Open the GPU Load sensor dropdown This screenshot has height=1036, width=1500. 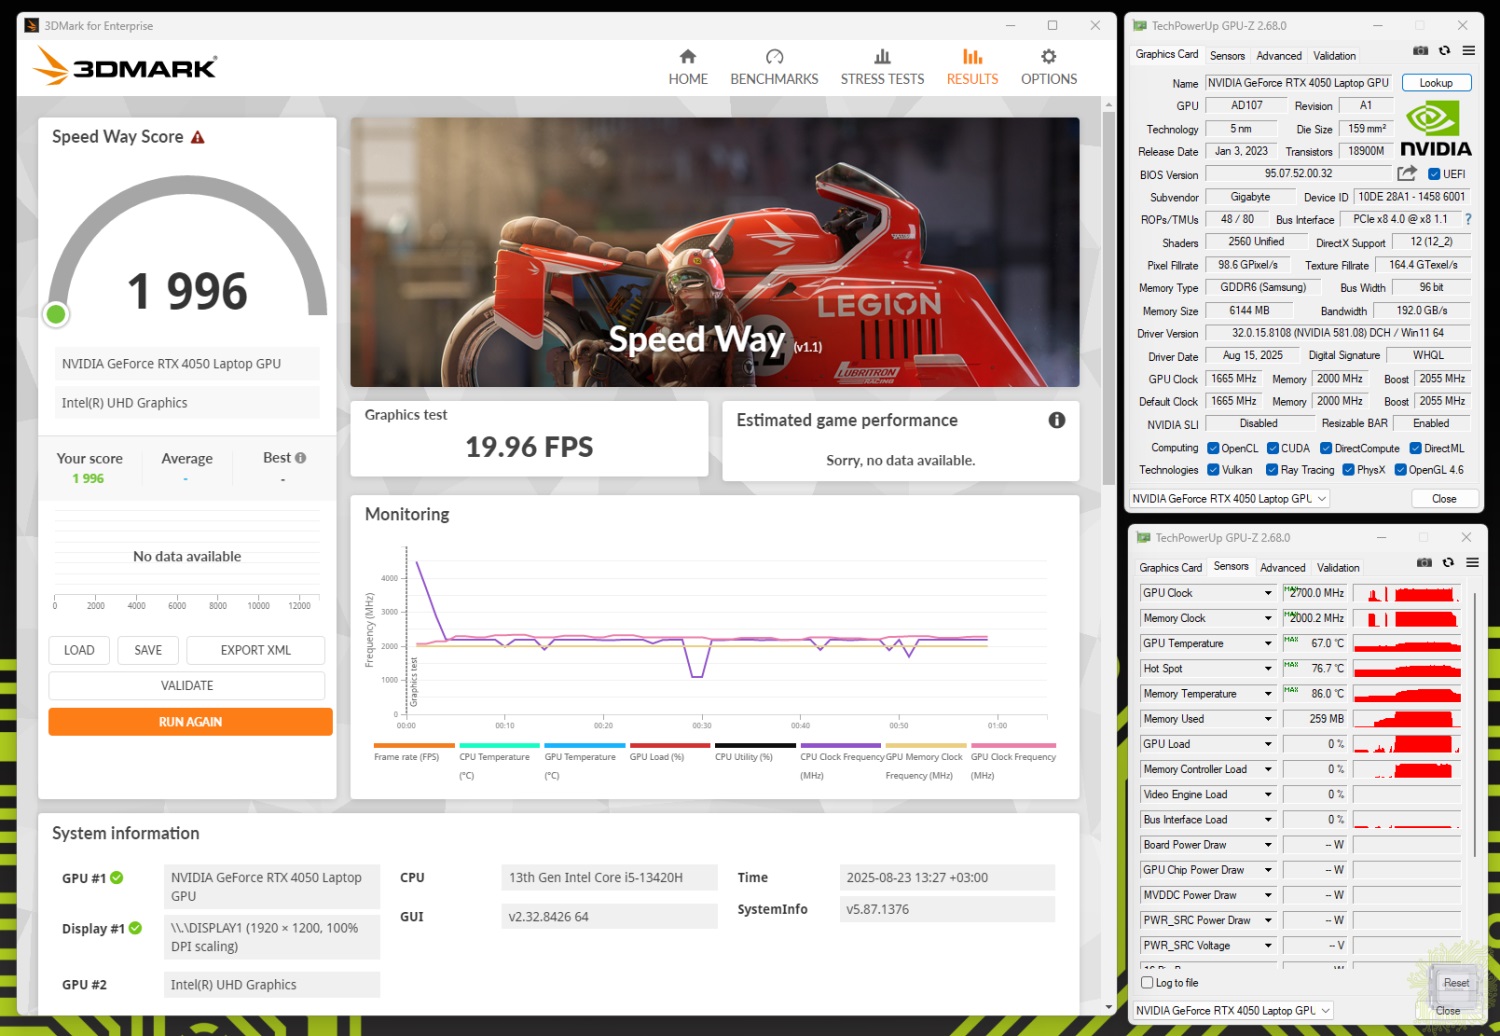point(1268,744)
